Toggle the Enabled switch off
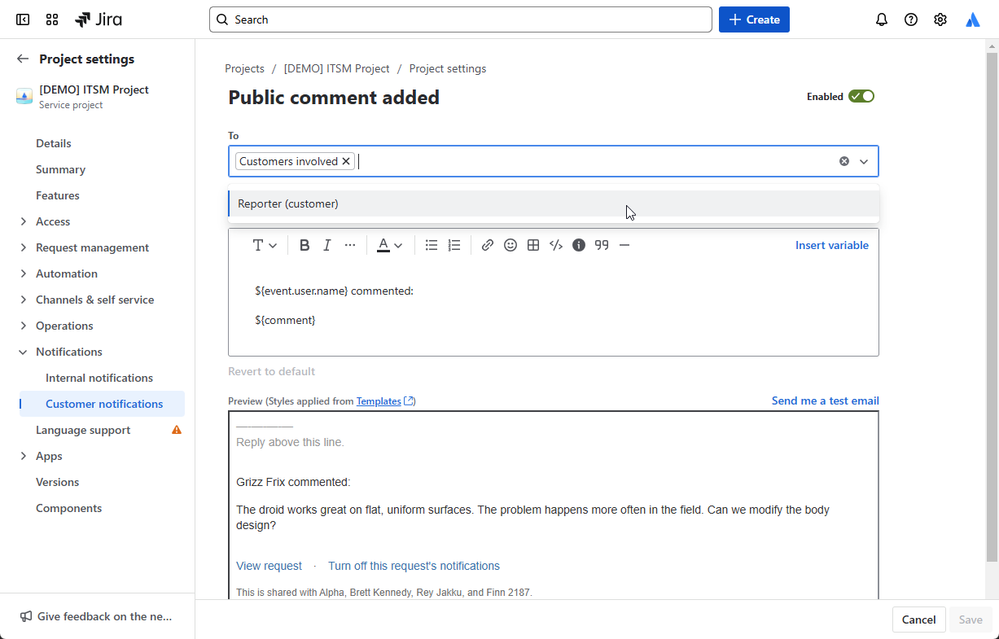The width and height of the screenshot is (999, 639). click(861, 96)
